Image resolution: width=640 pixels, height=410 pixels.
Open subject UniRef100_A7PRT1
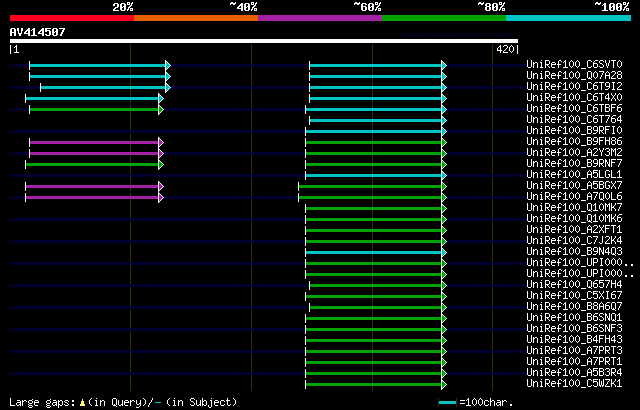tap(574, 362)
